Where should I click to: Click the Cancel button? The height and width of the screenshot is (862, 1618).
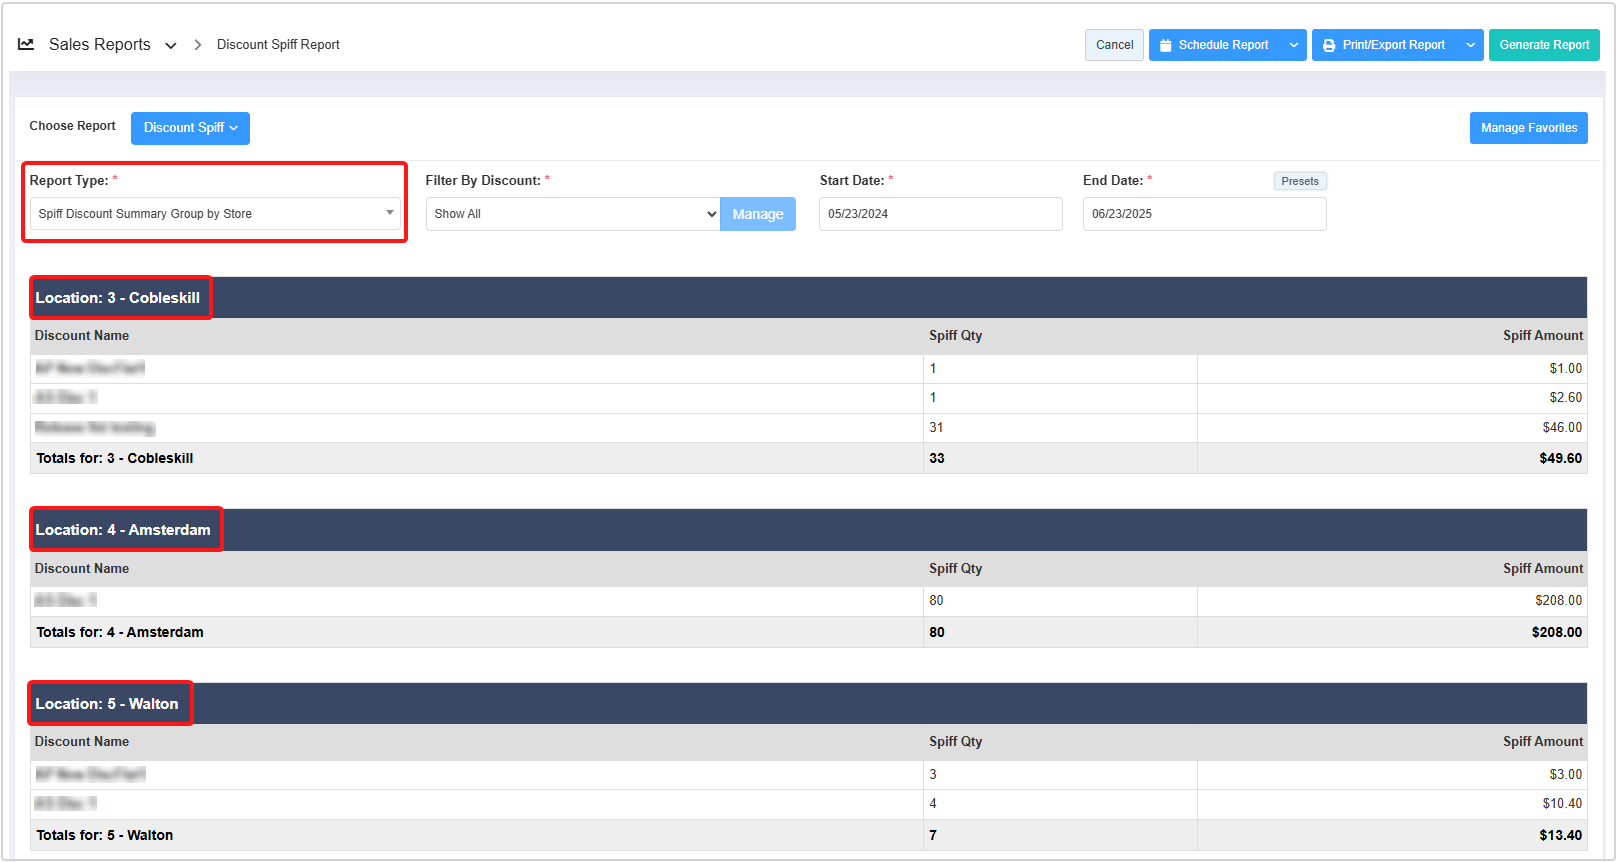(x=1114, y=45)
